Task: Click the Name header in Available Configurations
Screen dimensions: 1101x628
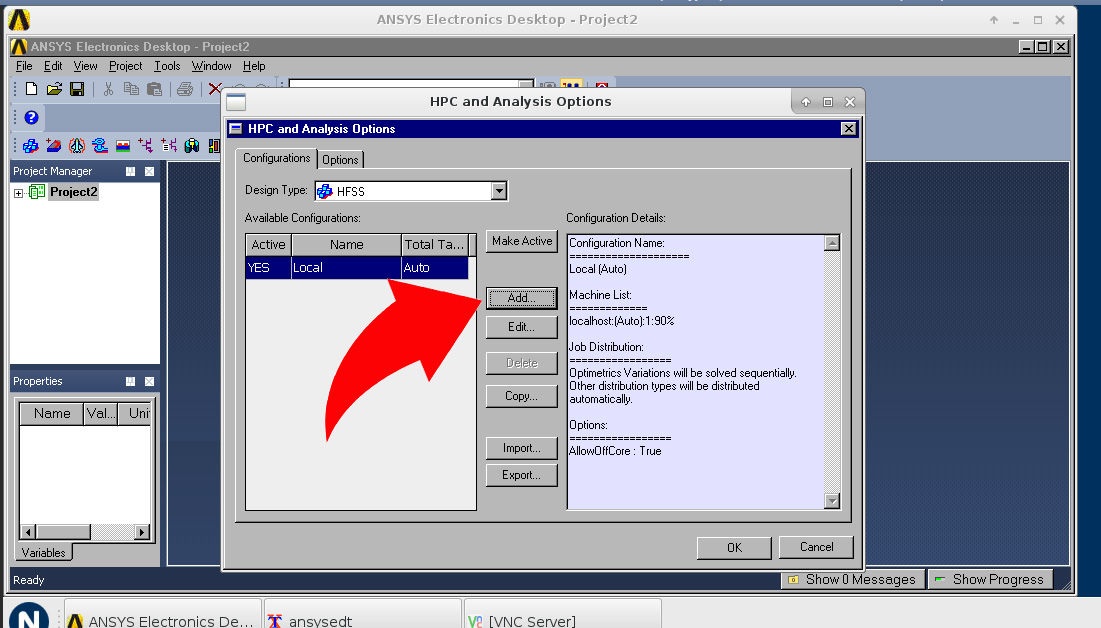Action: point(347,244)
